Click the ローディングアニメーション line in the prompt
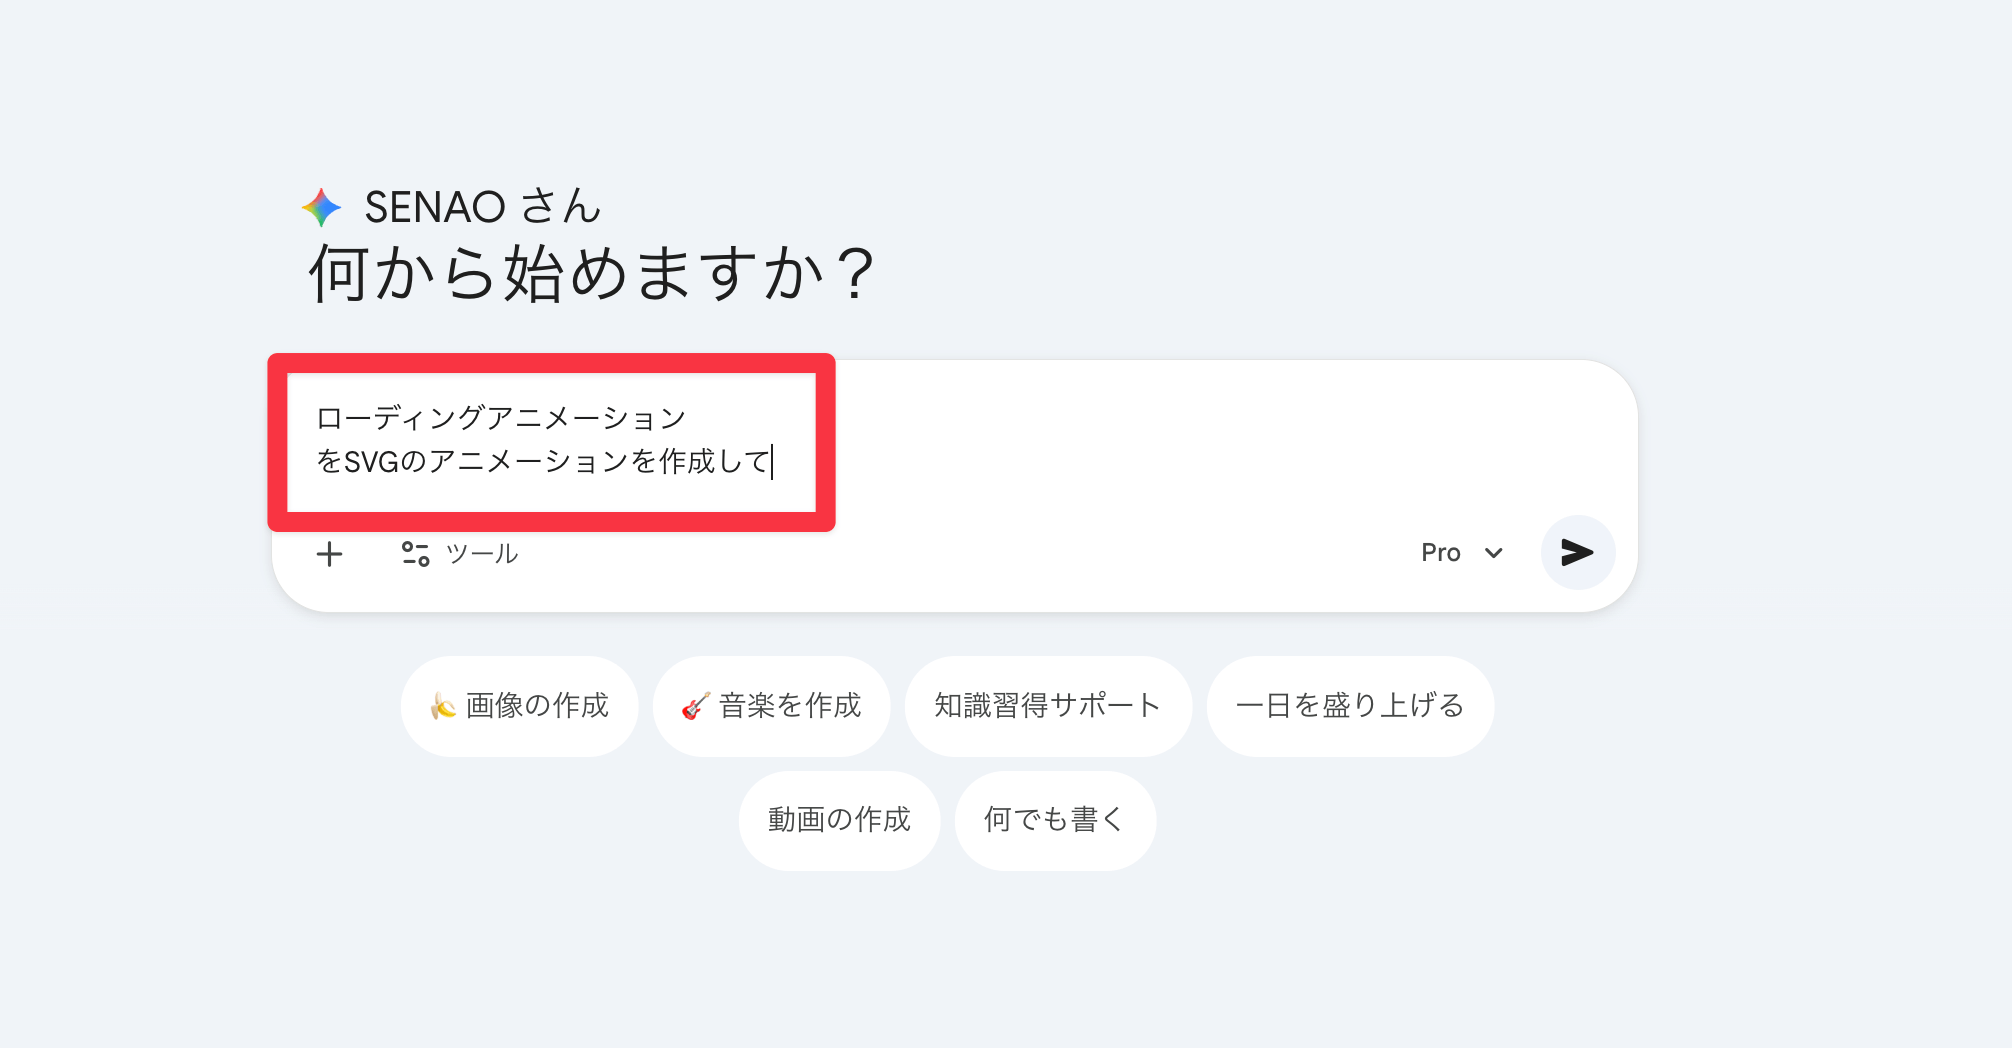Image resolution: width=2012 pixels, height=1048 pixels. [x=501, y=418]
